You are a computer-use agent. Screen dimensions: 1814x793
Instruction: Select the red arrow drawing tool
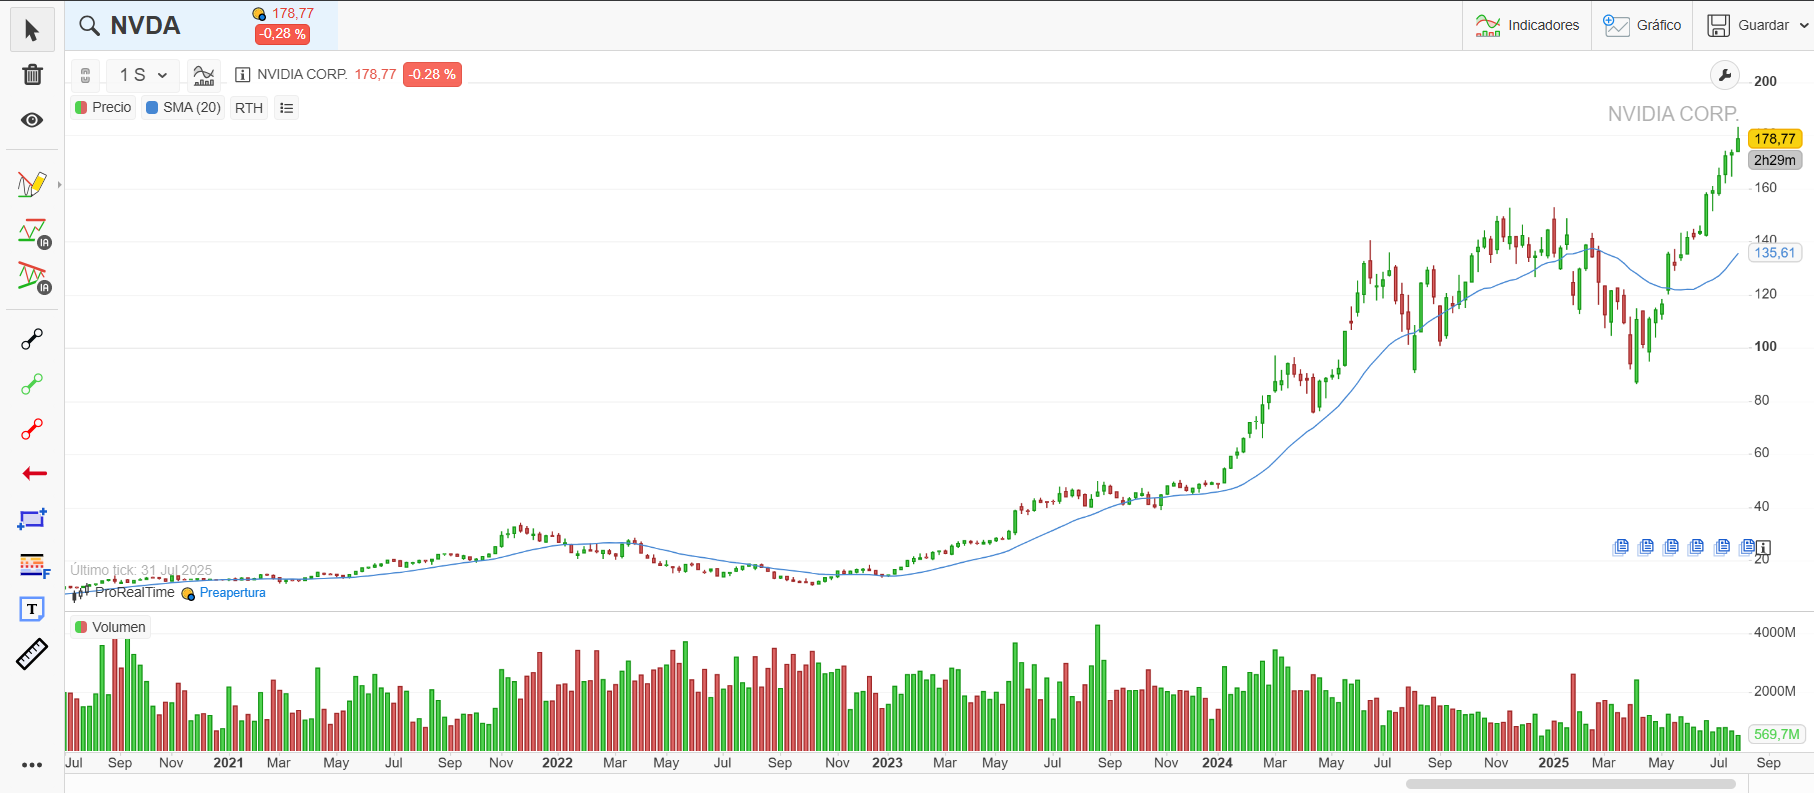point(34,474)
